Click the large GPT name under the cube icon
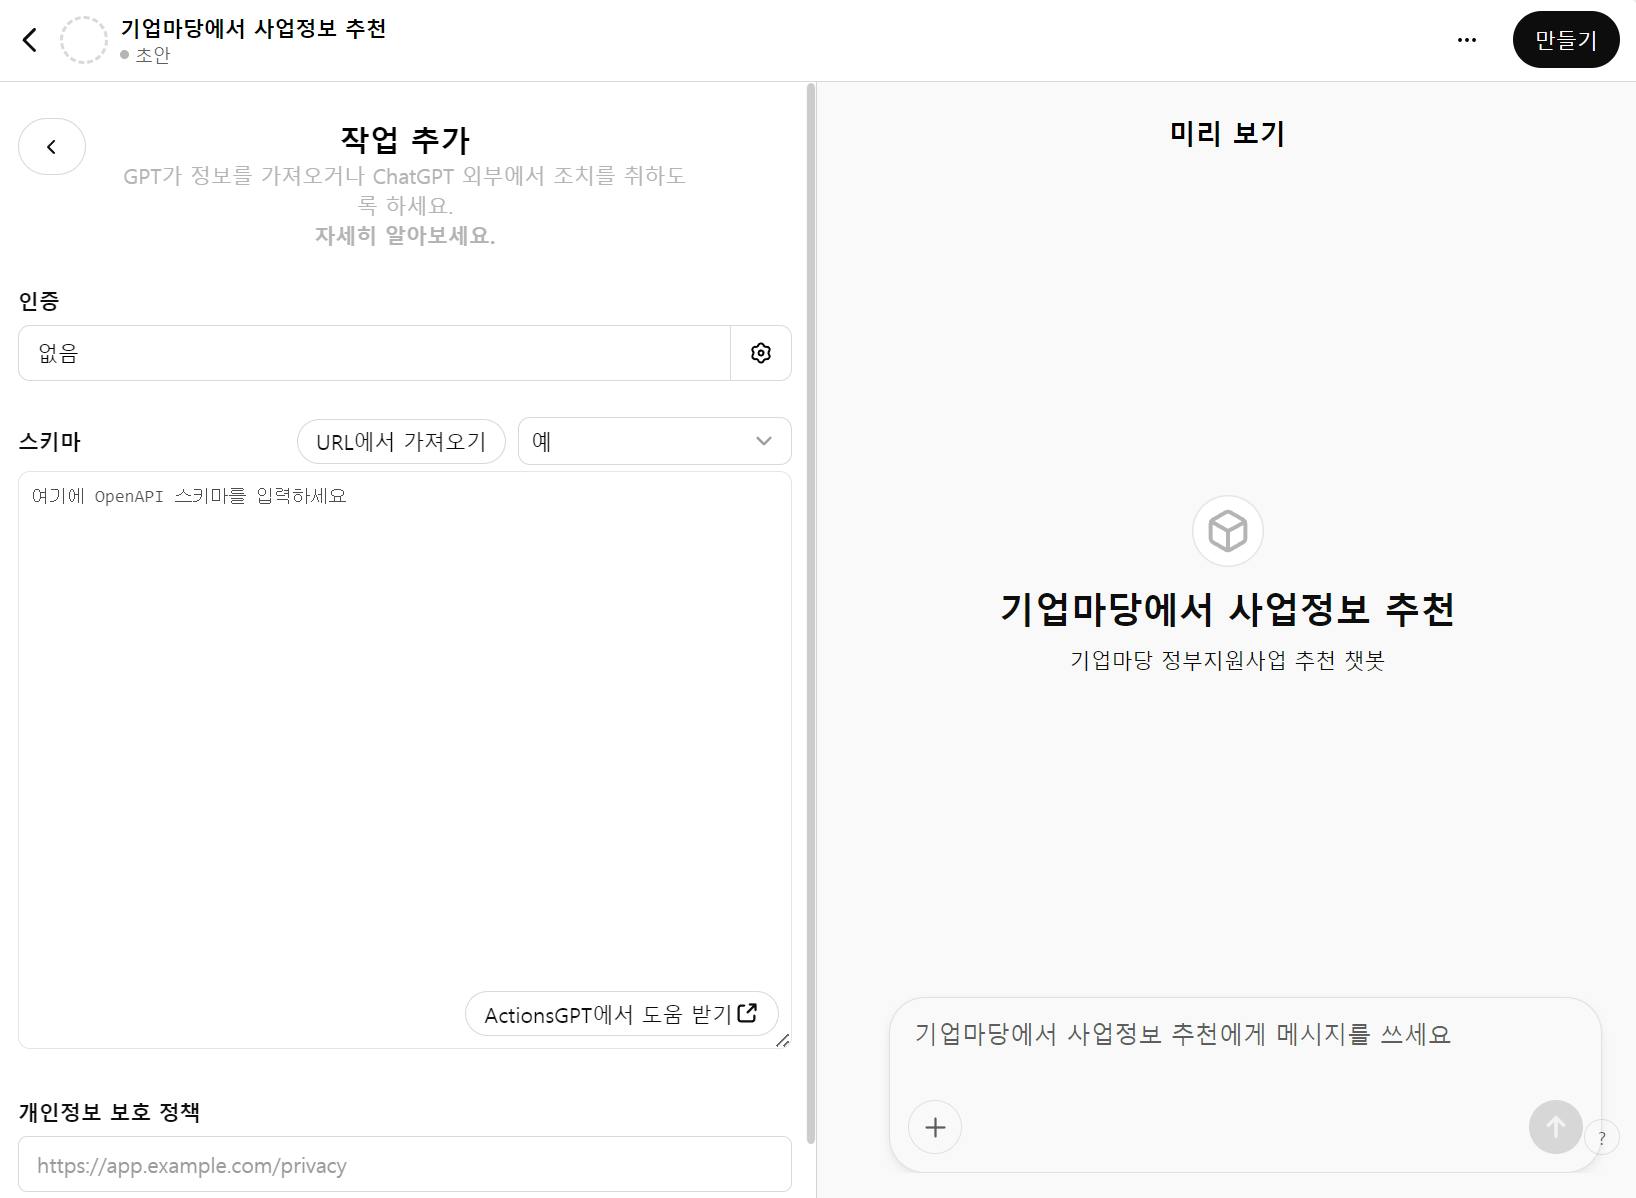 click(1228, 610)
